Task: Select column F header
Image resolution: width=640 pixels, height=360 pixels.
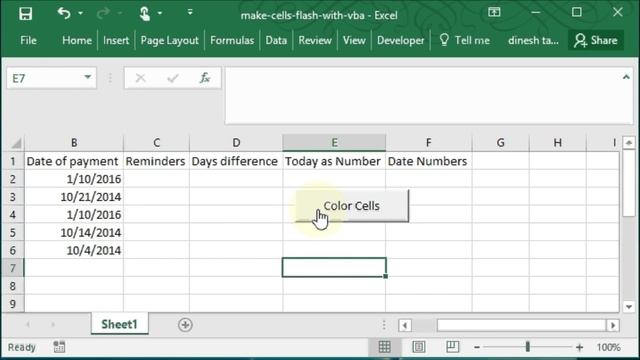Action: (x=429, y=142)
